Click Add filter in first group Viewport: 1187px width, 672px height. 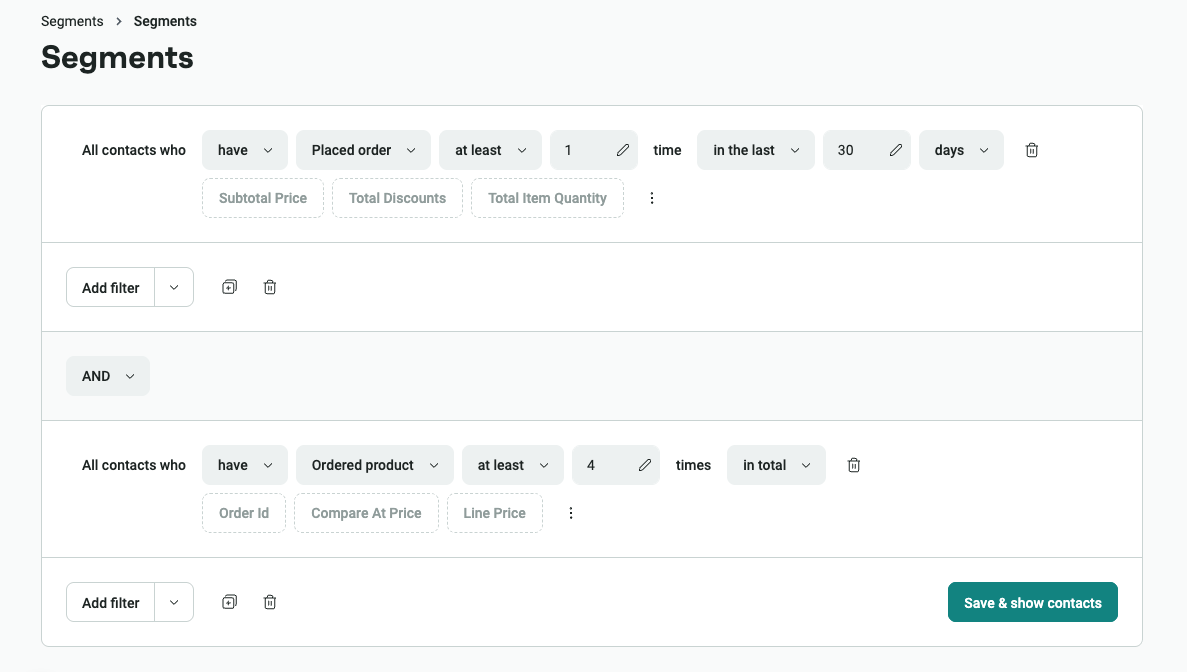[111, 288]
